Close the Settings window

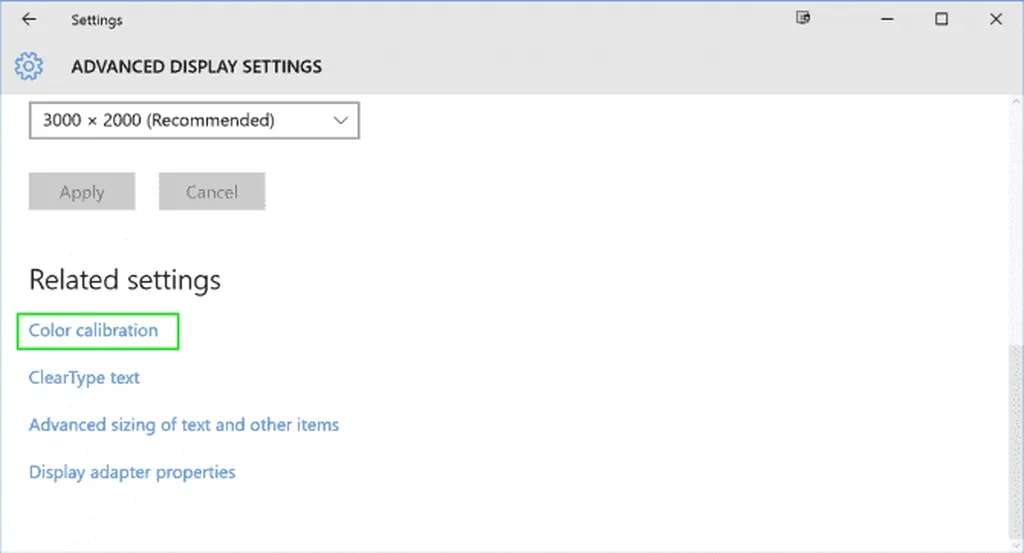996,19
